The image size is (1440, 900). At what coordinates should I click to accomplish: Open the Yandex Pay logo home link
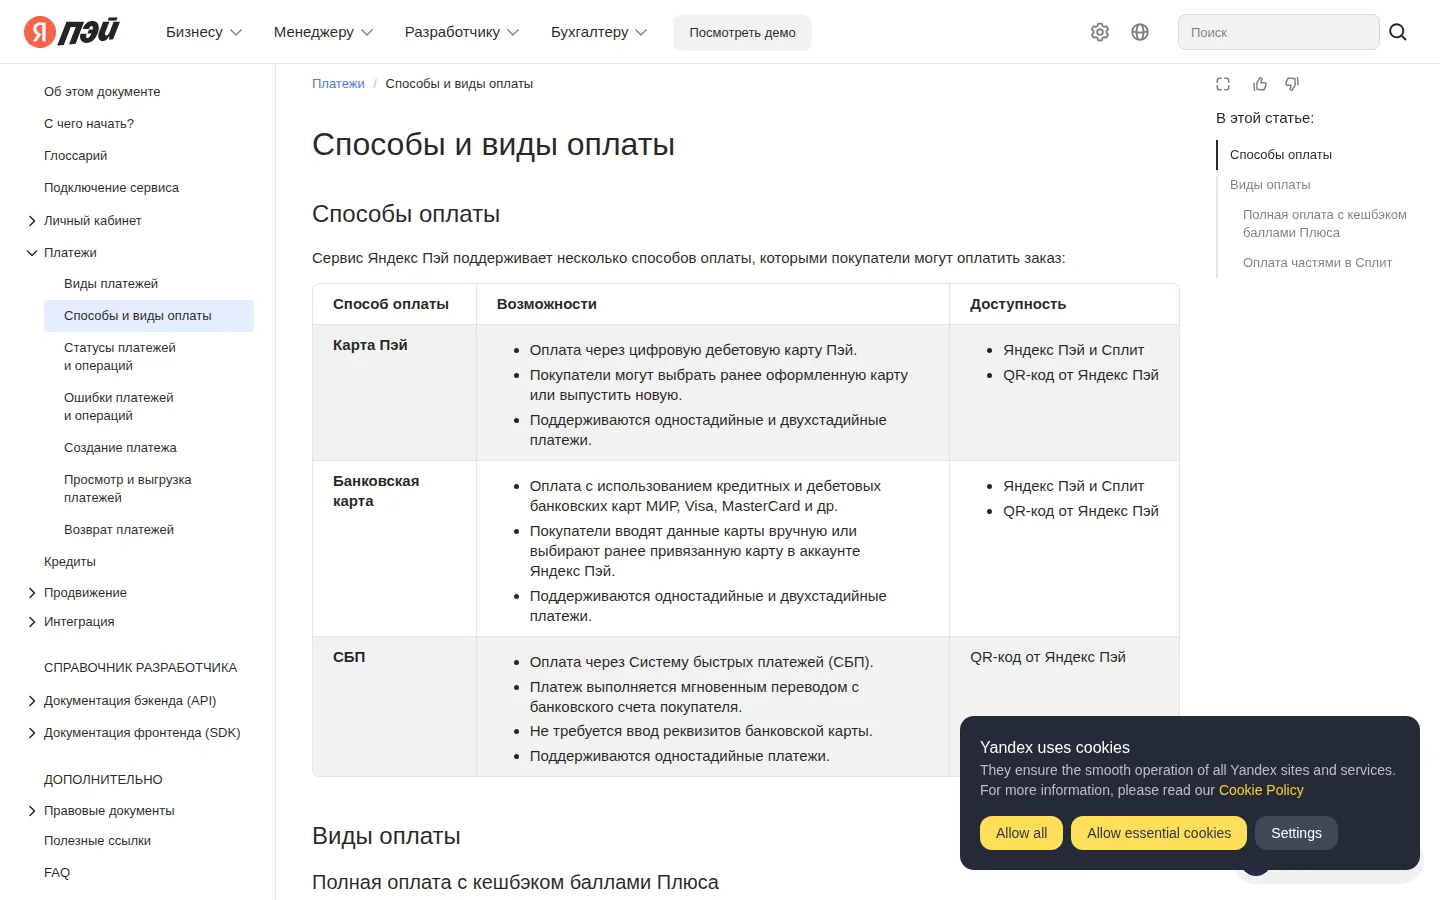coord(72,32)
